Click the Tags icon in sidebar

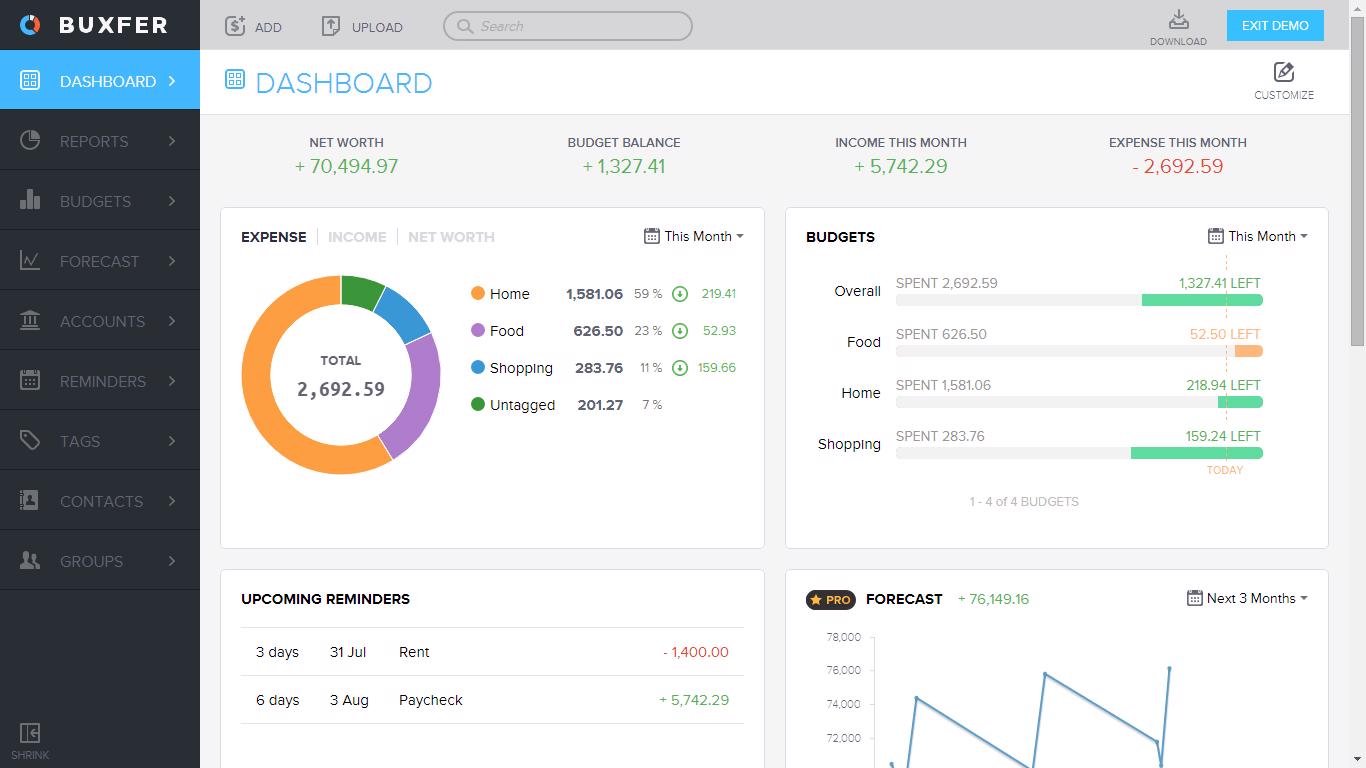pos(30,440)
